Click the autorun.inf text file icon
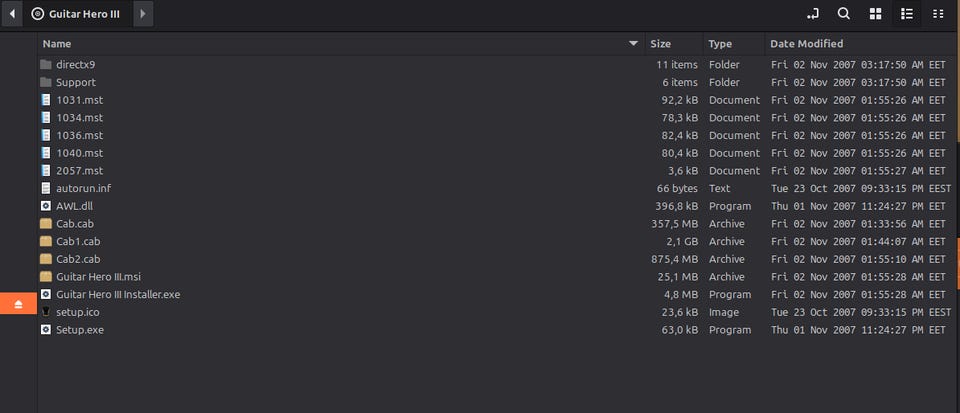Viewport: 960px width, 413px height. [46, 188]
